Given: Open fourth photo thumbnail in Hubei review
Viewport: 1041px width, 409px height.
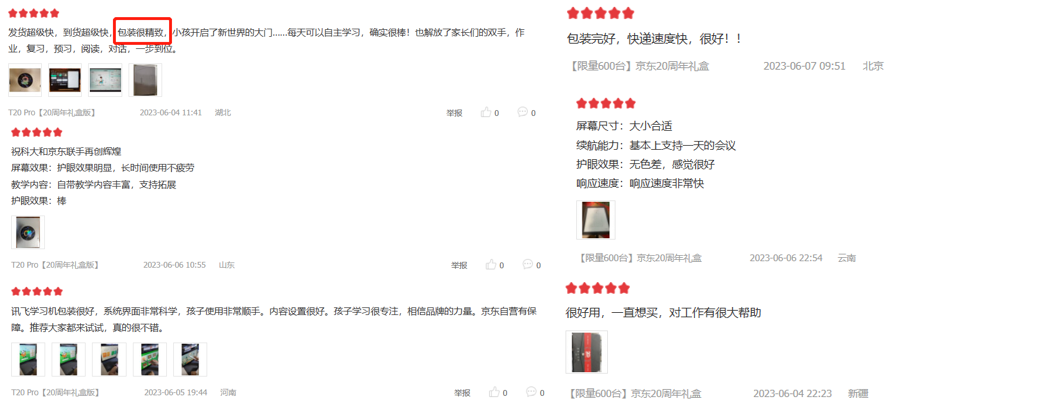Looking at the screenshot, I should 145,80.
